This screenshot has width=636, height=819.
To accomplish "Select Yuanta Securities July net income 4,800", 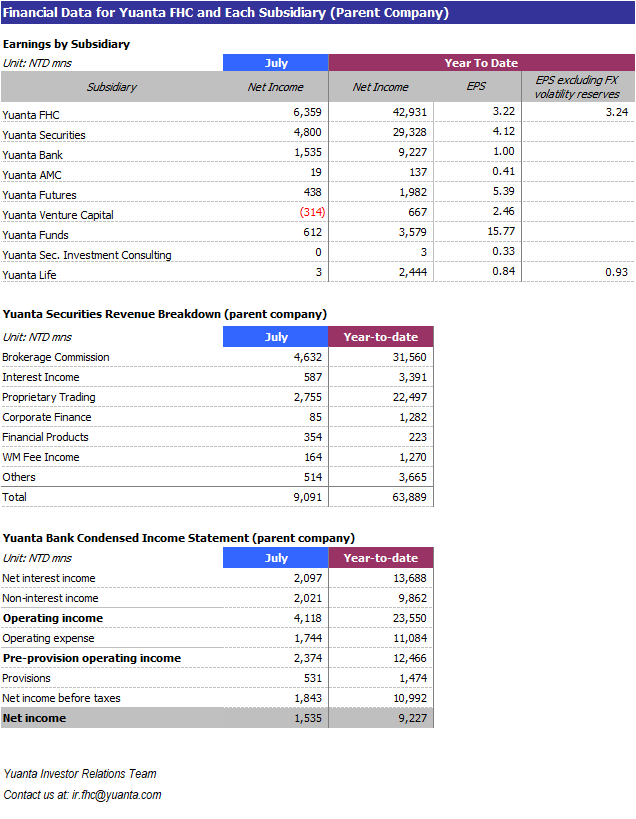I will [x=307, y=132].
